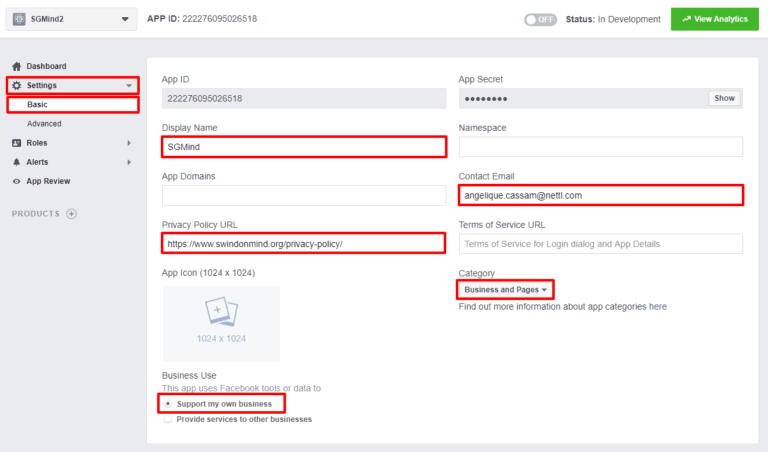Open the App Review menu item
The width and height of the screenshot is (768, 452).
pos(48,181)
